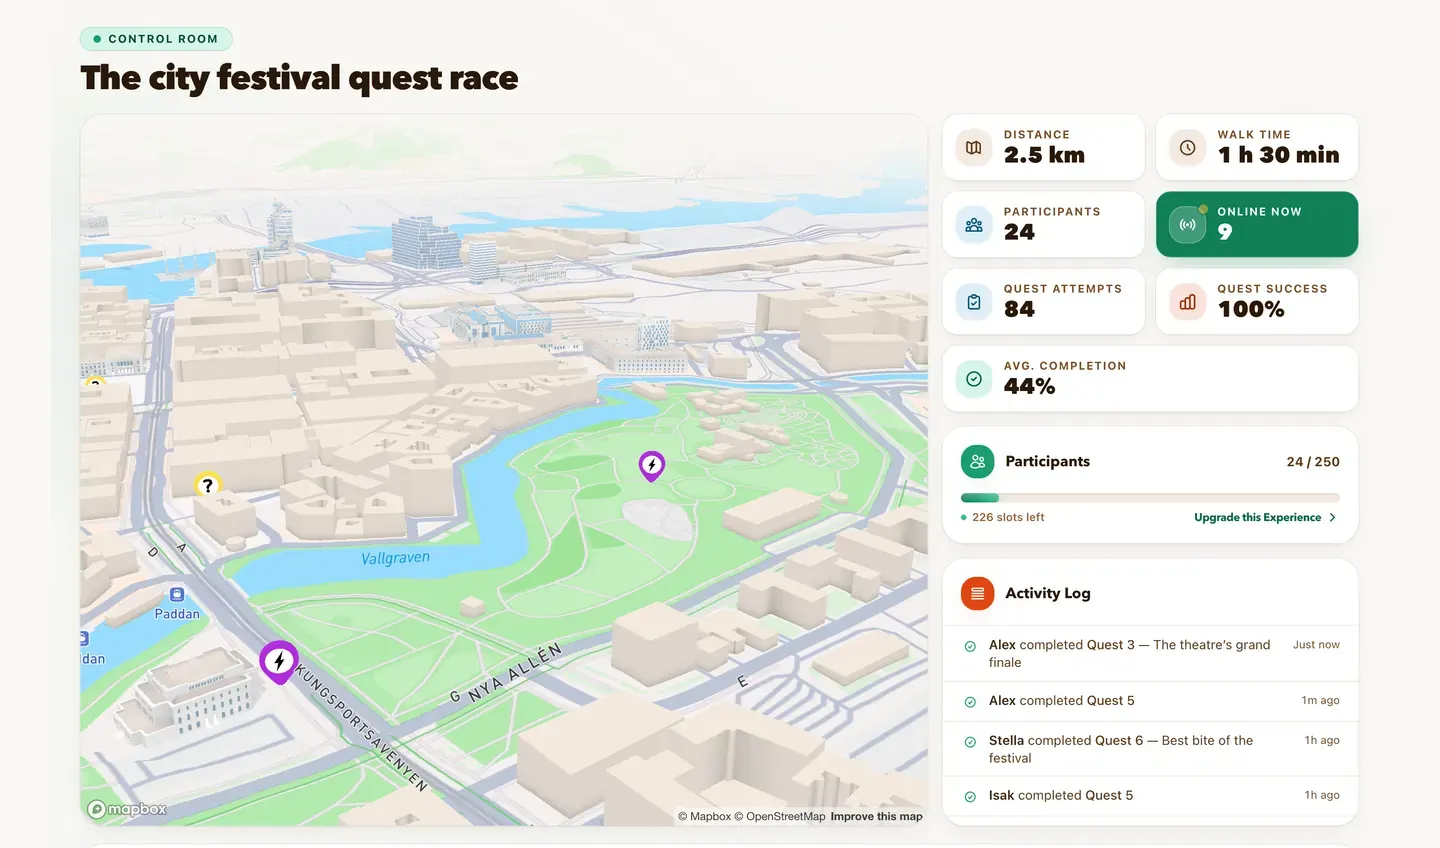1440x848 pixels.
Task: Click check icon beside Isak completed Quest 5
Action: point(970,797)
